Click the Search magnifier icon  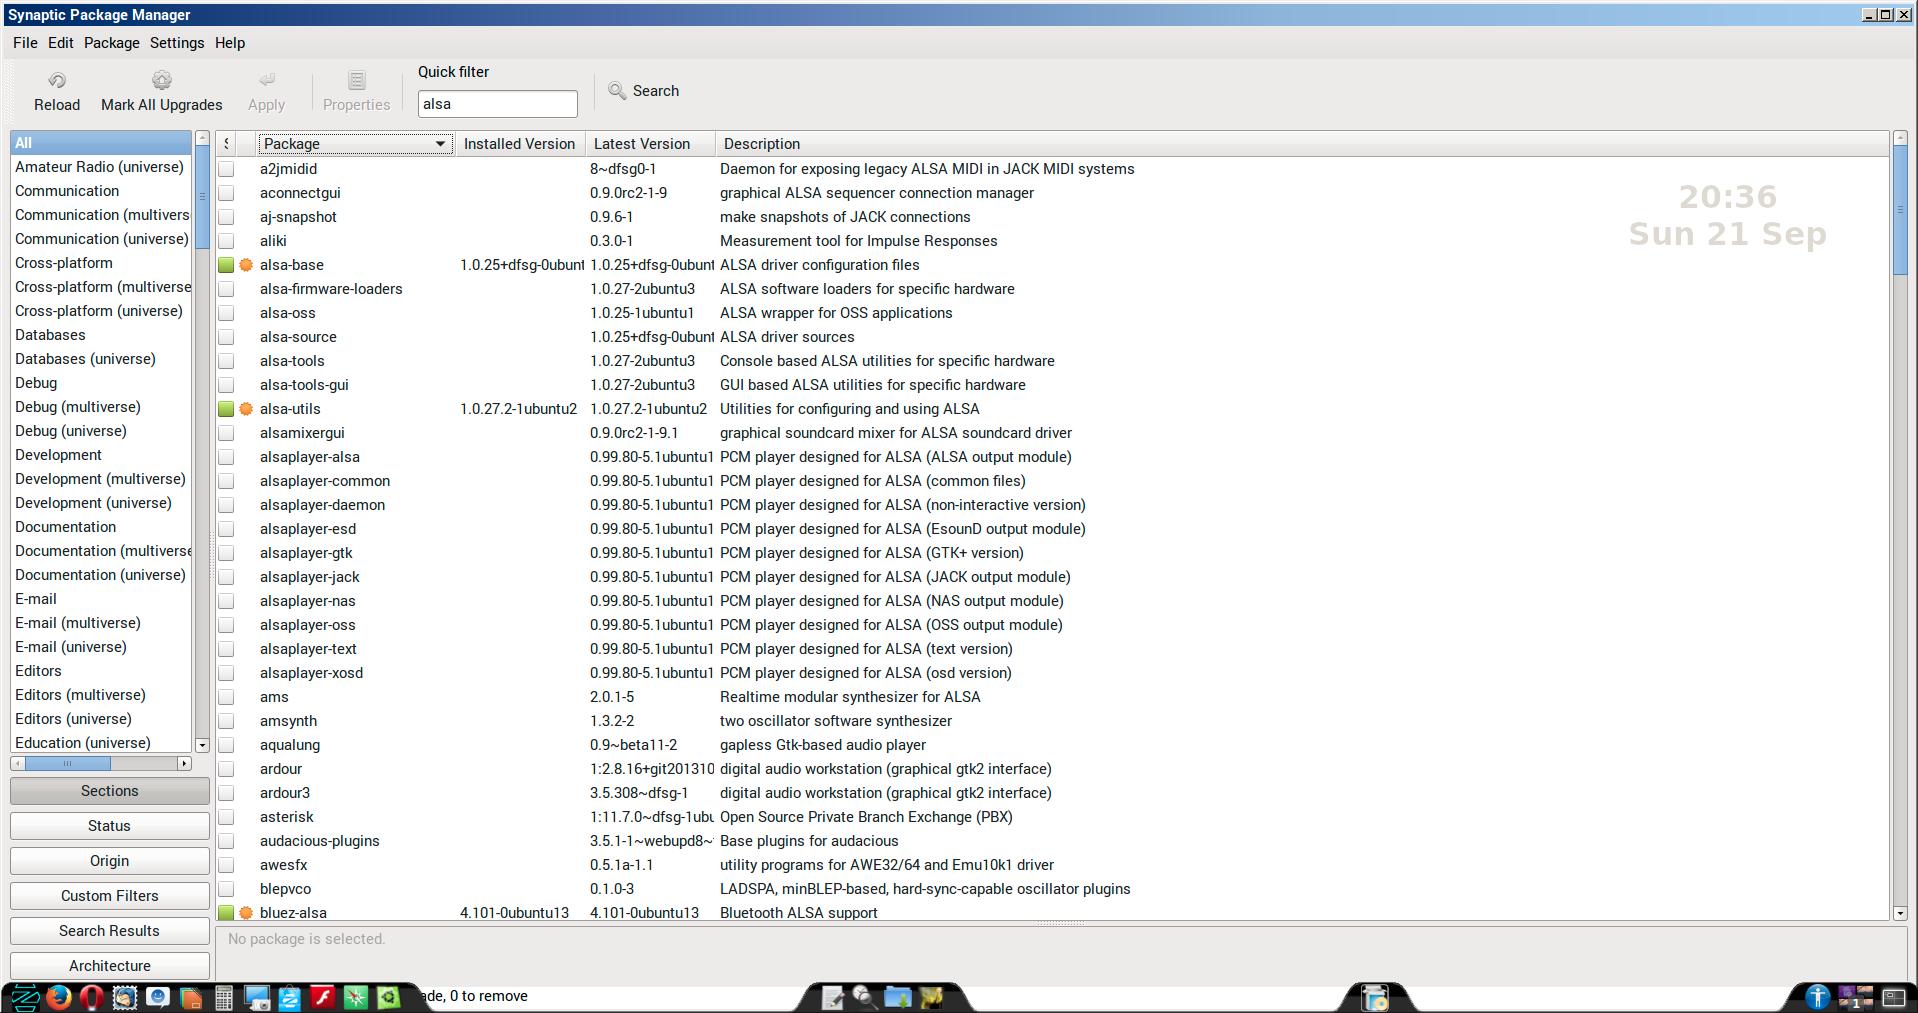click(x=617, y=91)
